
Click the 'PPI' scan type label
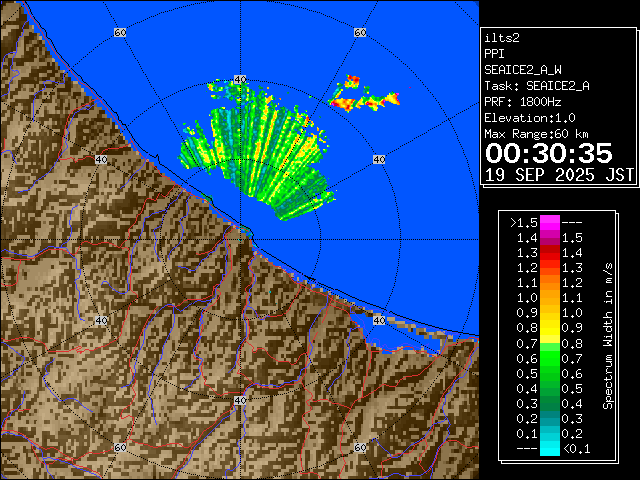(495, 54)
